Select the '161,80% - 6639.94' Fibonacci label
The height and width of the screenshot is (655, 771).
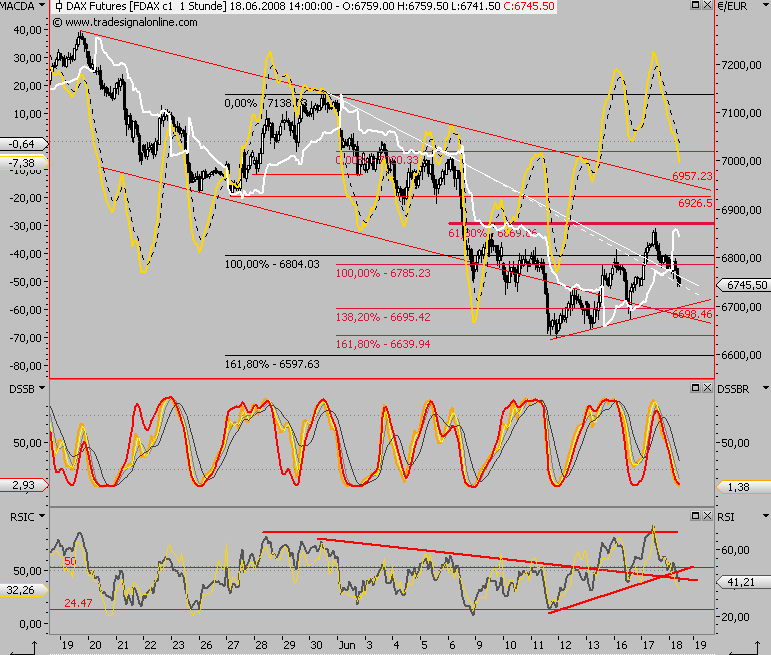pos(383,344)
